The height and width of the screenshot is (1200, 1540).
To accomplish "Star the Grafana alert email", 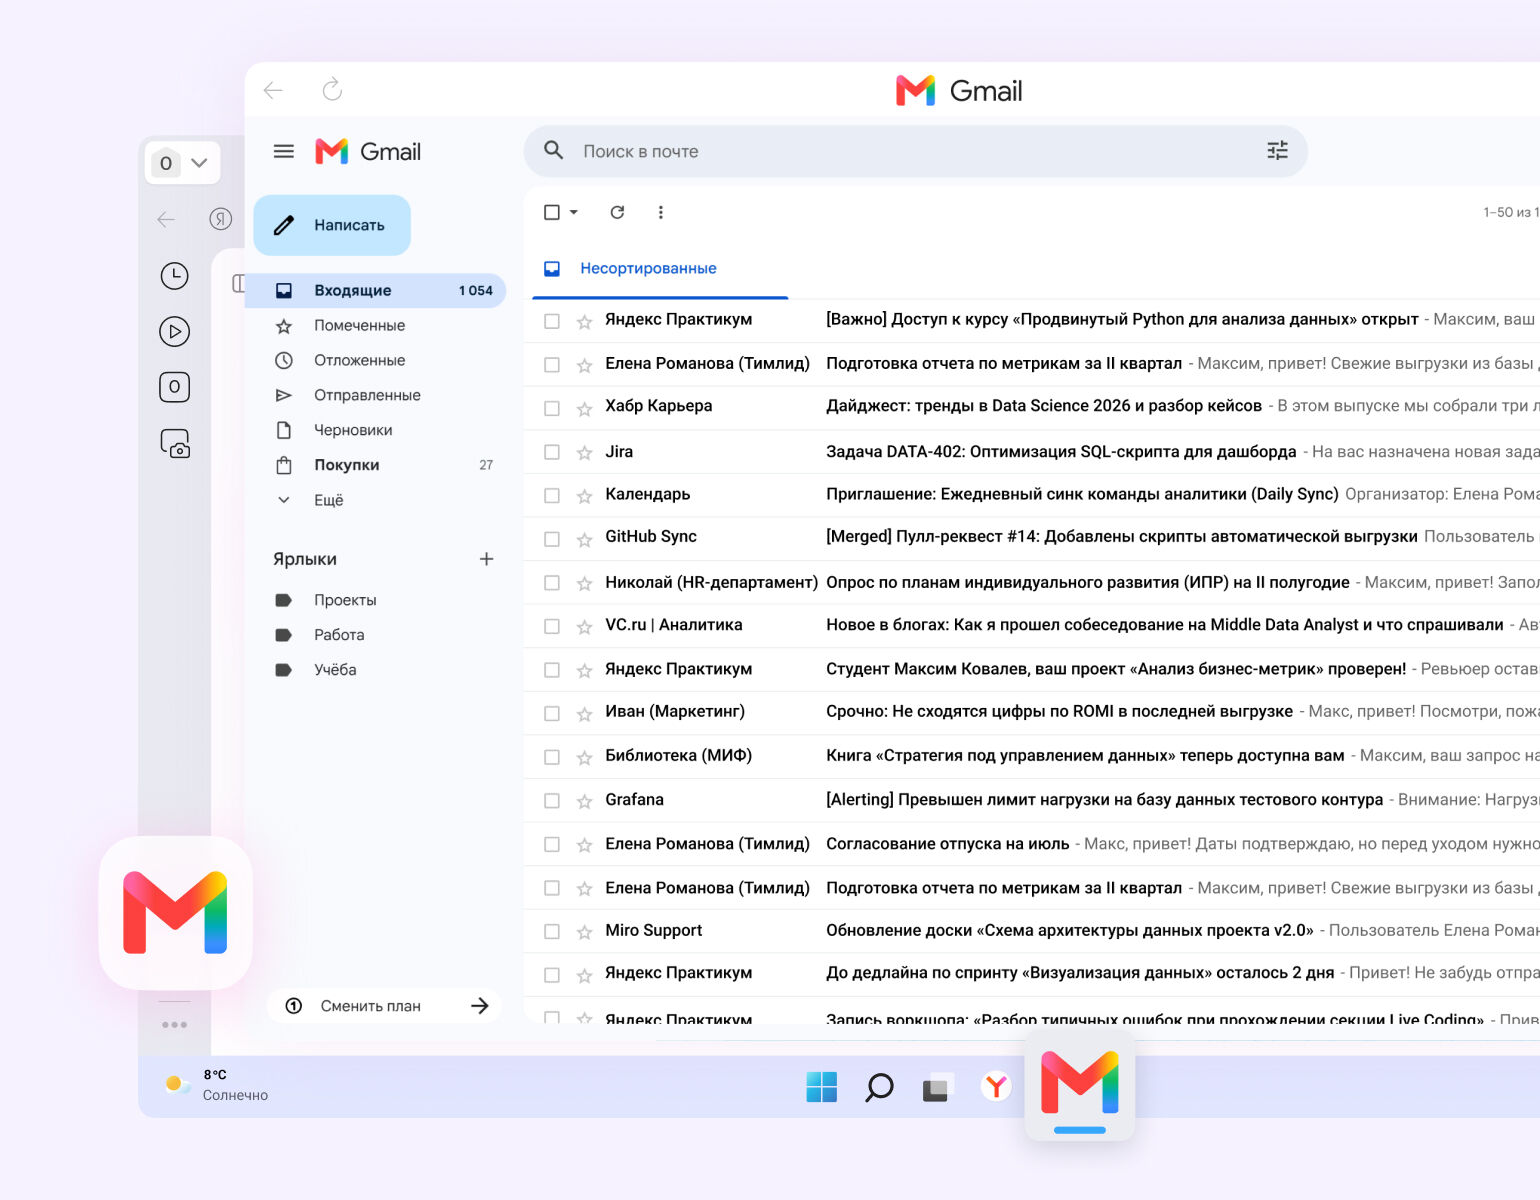I will [x=585, y=801].
